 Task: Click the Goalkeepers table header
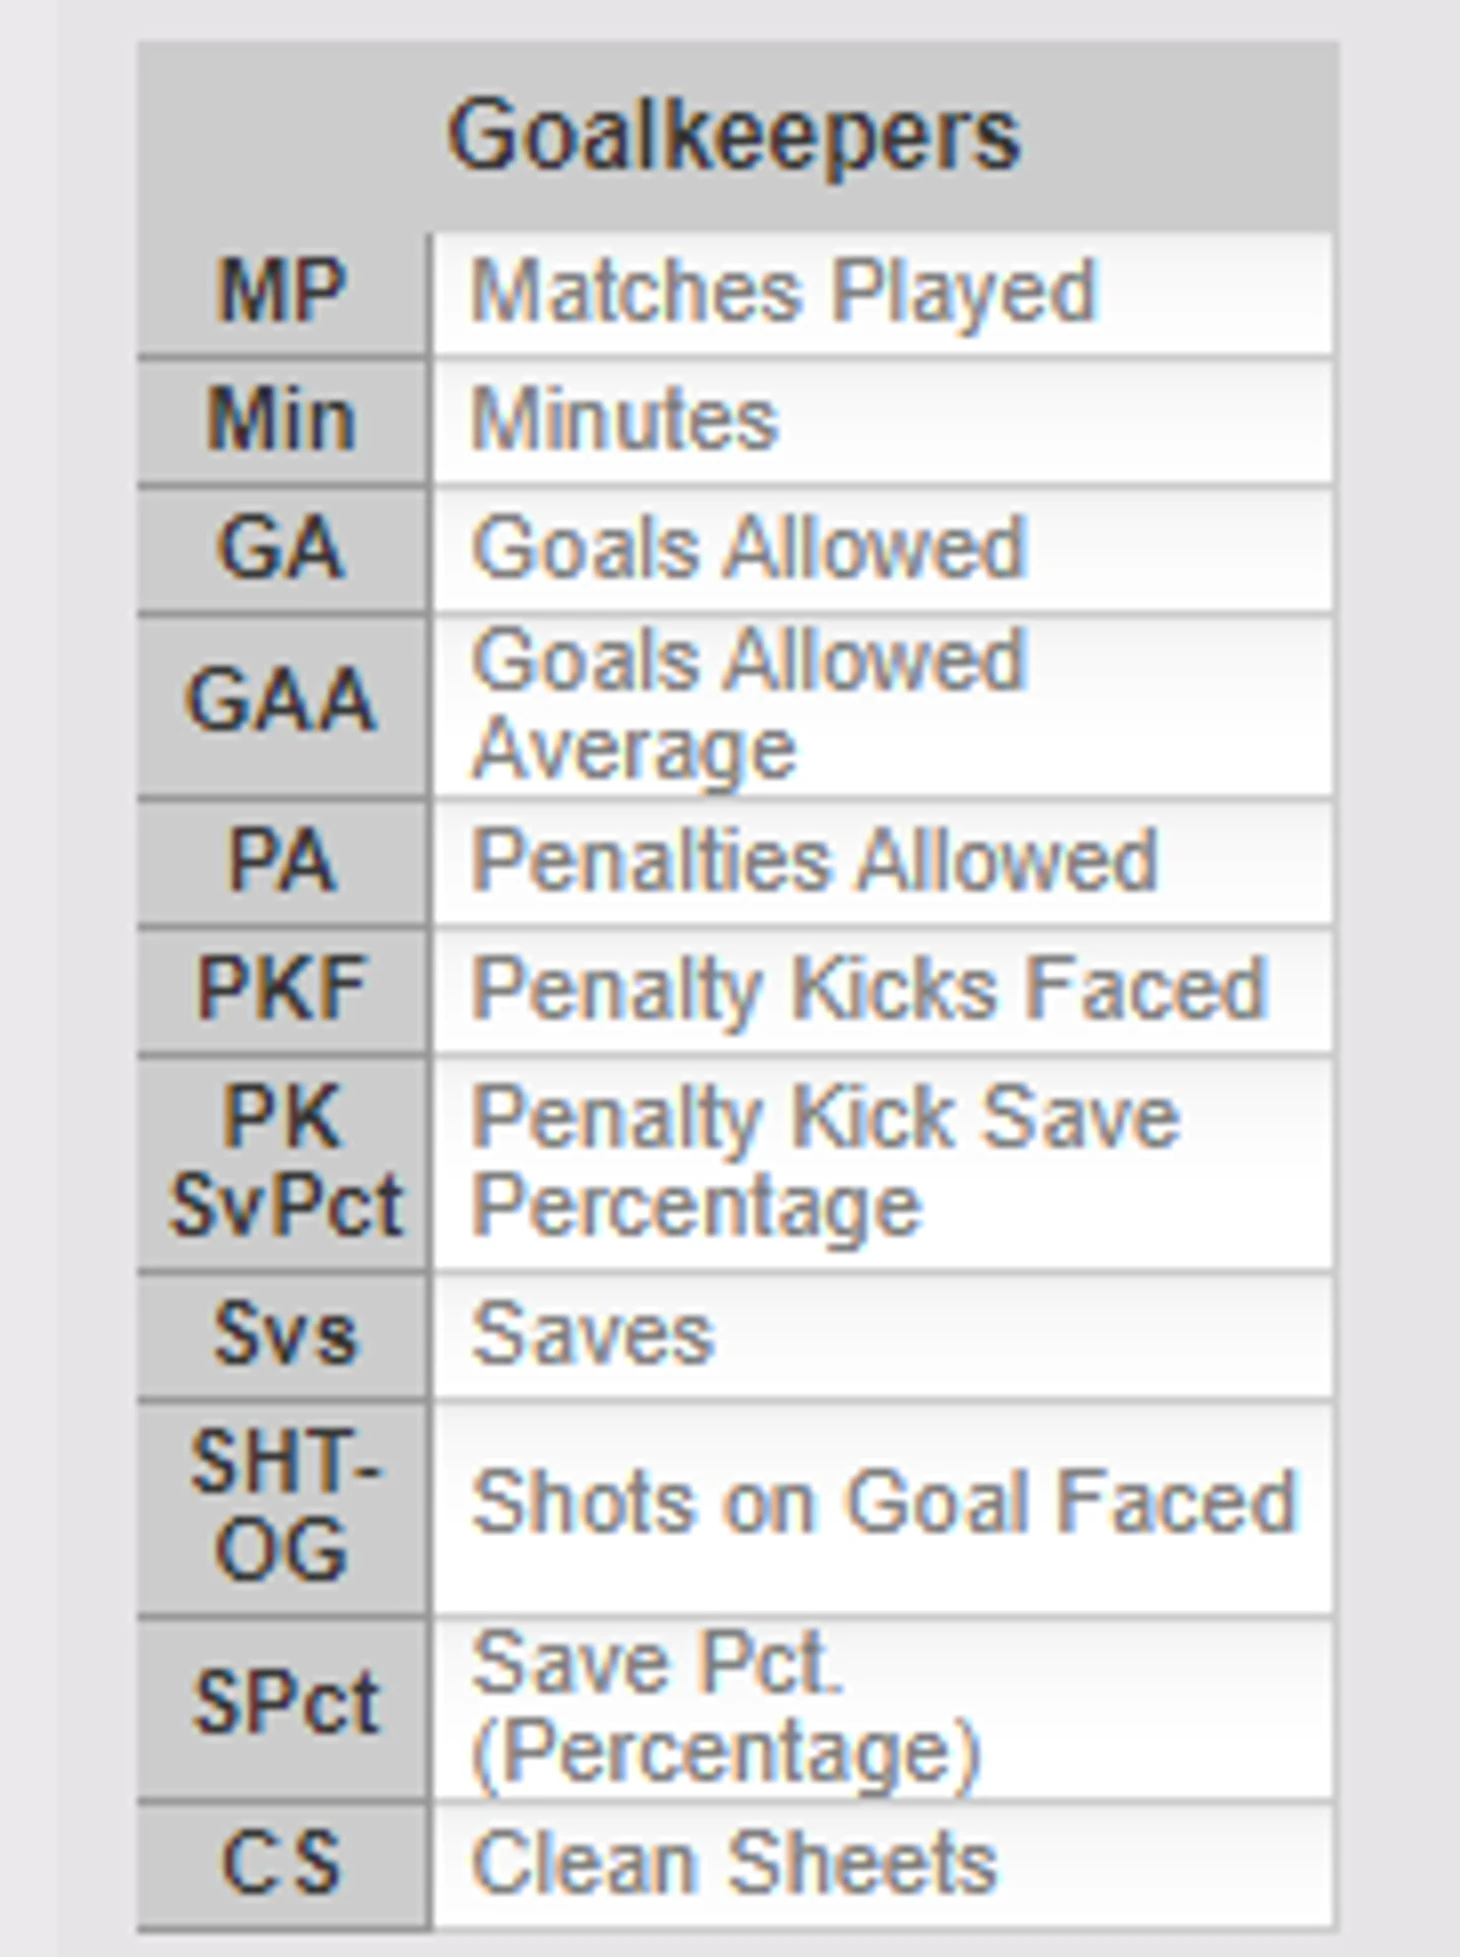coord(735,135)
